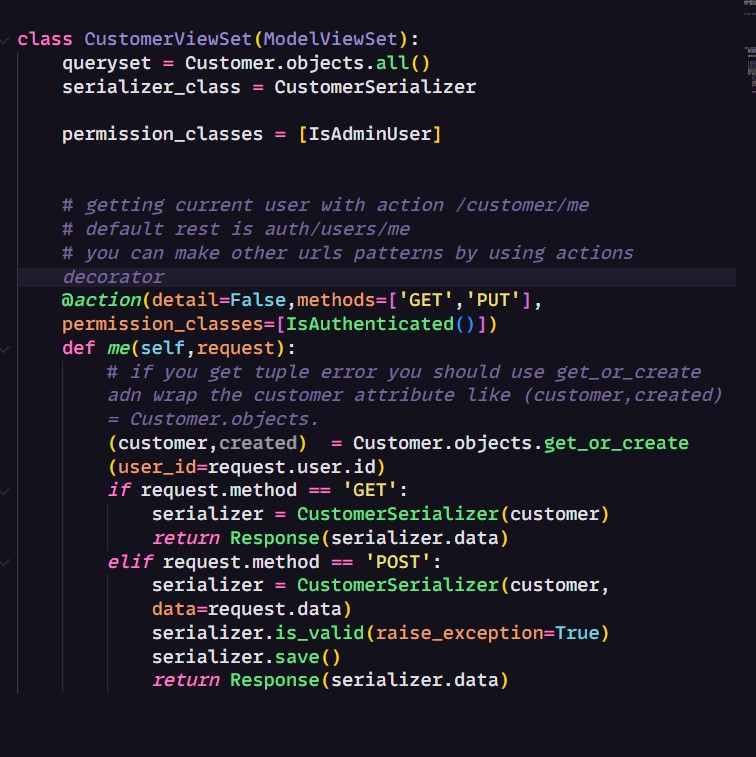Click 'ModelViewSet' base class name
Screen dimensions: 756x757
click(331, 39)
